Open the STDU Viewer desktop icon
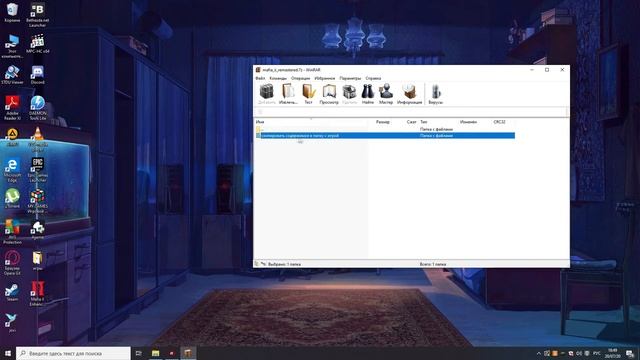The width and height of the screenshot is (640, 360). tap(12, 75)
